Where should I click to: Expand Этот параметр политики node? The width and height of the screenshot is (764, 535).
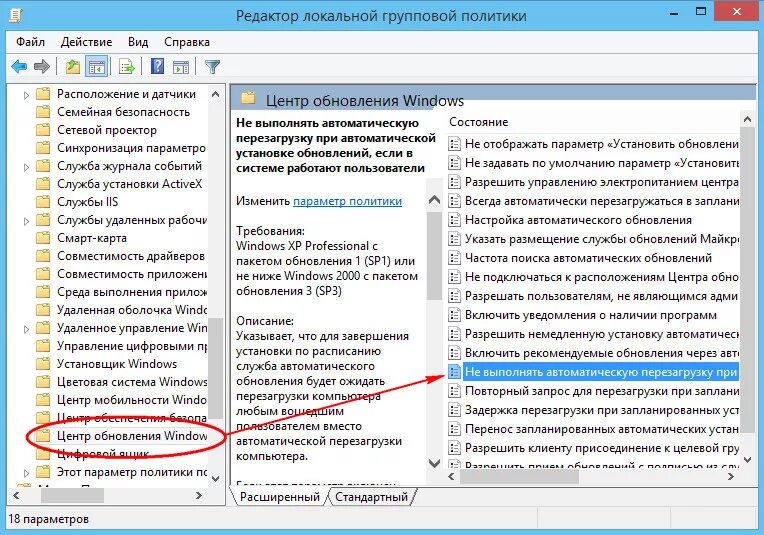click(26, 473)
